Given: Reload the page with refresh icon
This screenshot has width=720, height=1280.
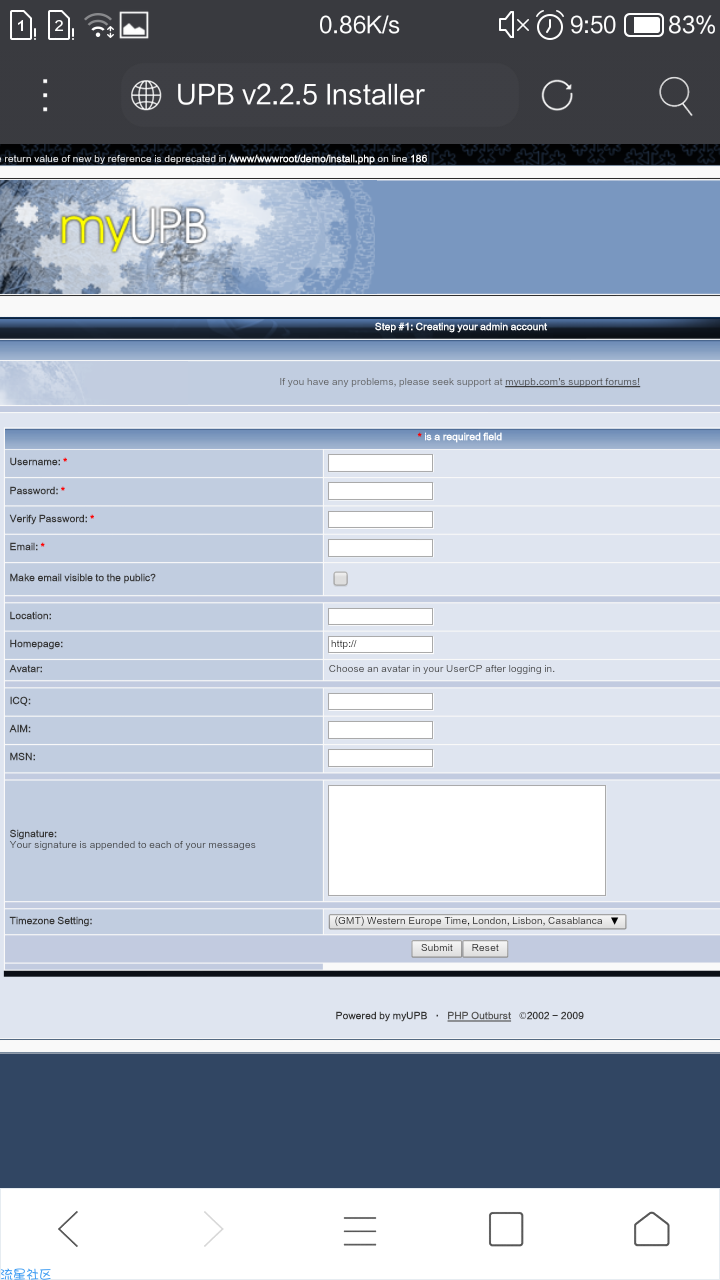Looking at the screenshot, I should [x=557, y=95].
